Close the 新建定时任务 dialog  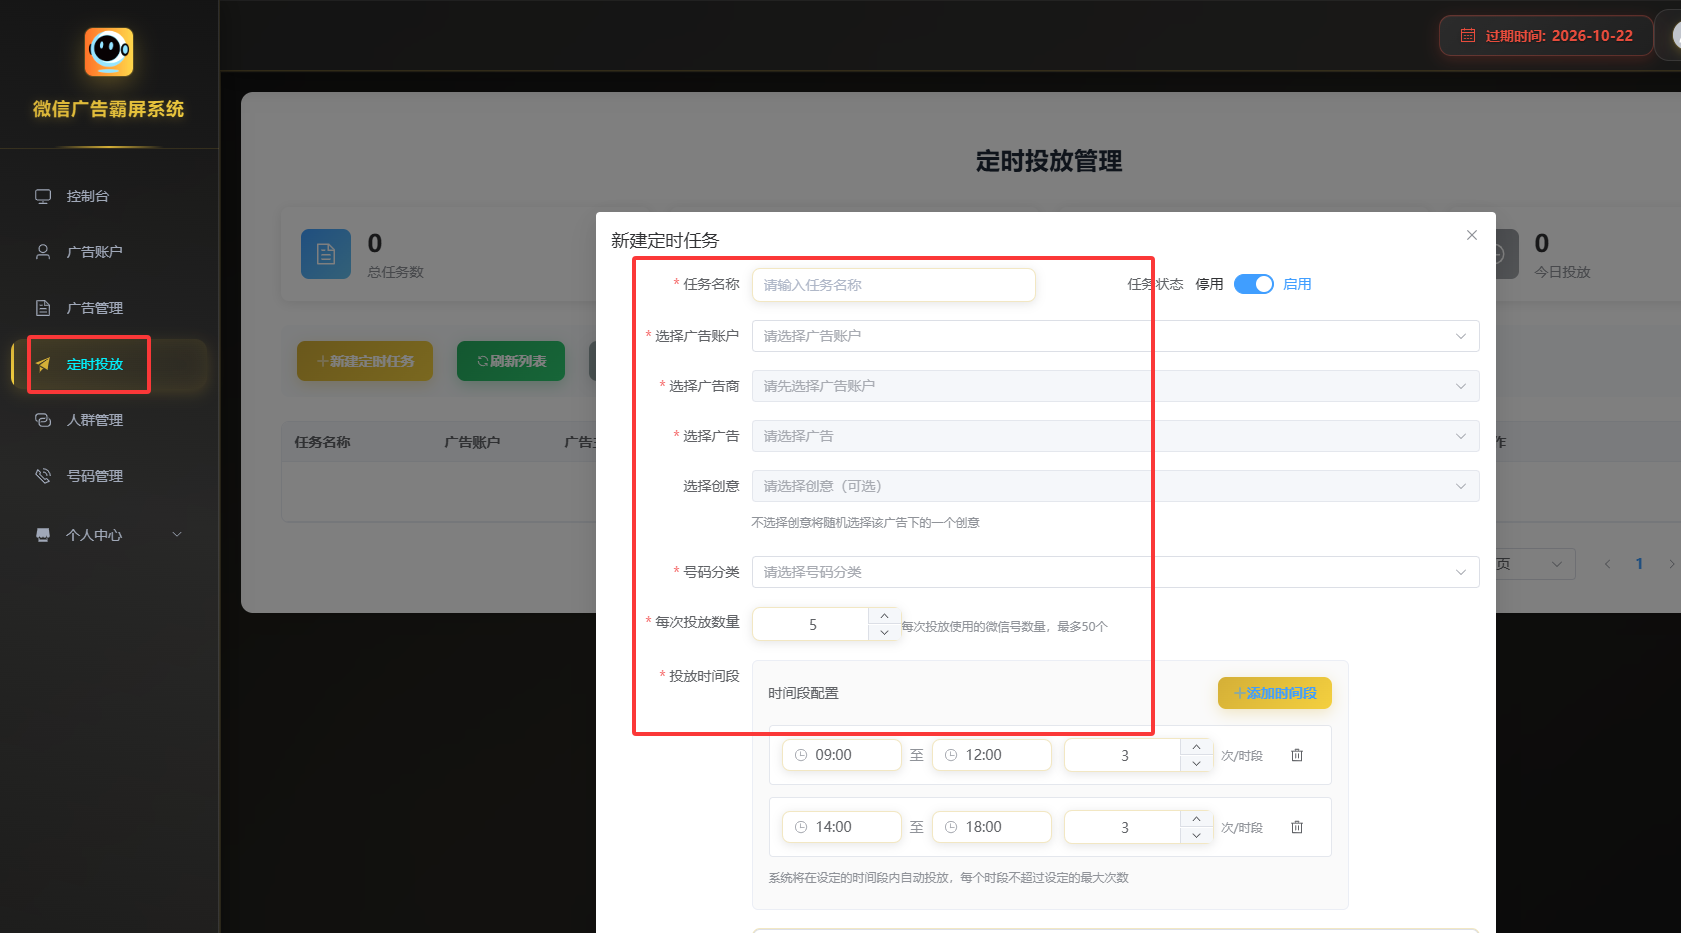1471,235
